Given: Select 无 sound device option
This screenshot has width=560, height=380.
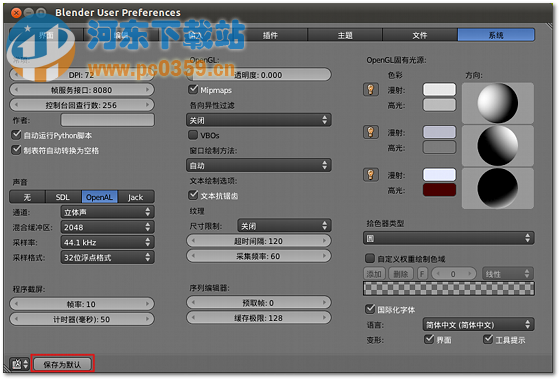Looking at the screenshot, I should (x=28, y=197).
